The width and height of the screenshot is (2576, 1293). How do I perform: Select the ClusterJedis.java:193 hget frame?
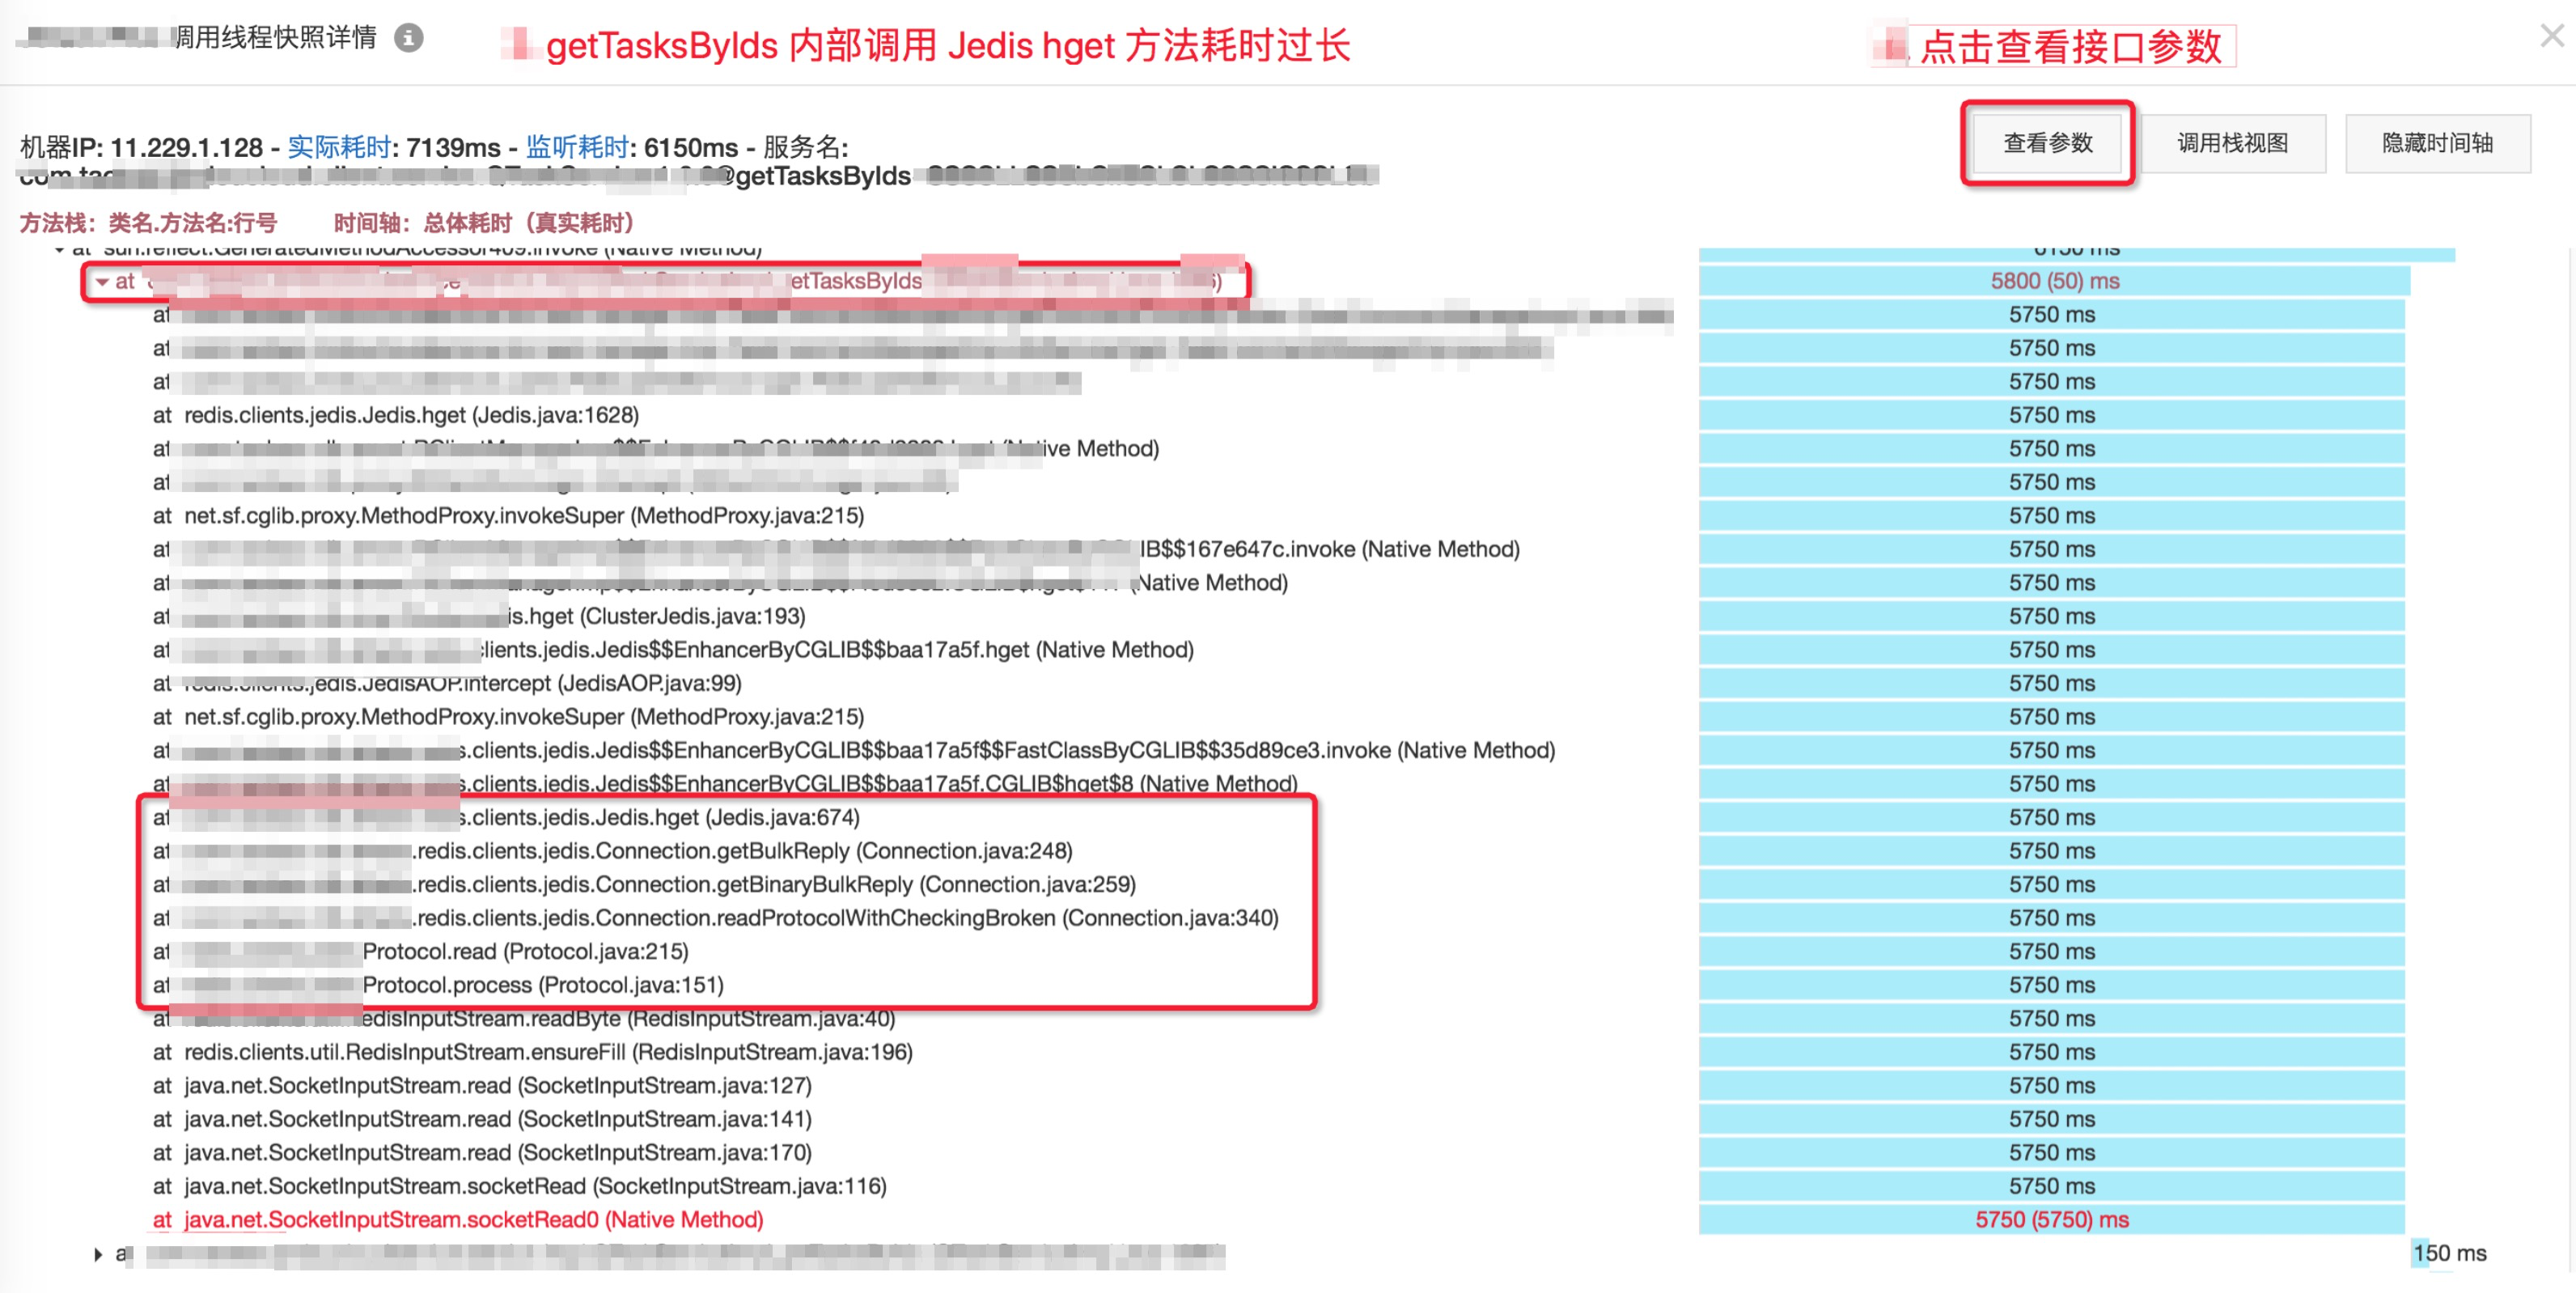479,616
